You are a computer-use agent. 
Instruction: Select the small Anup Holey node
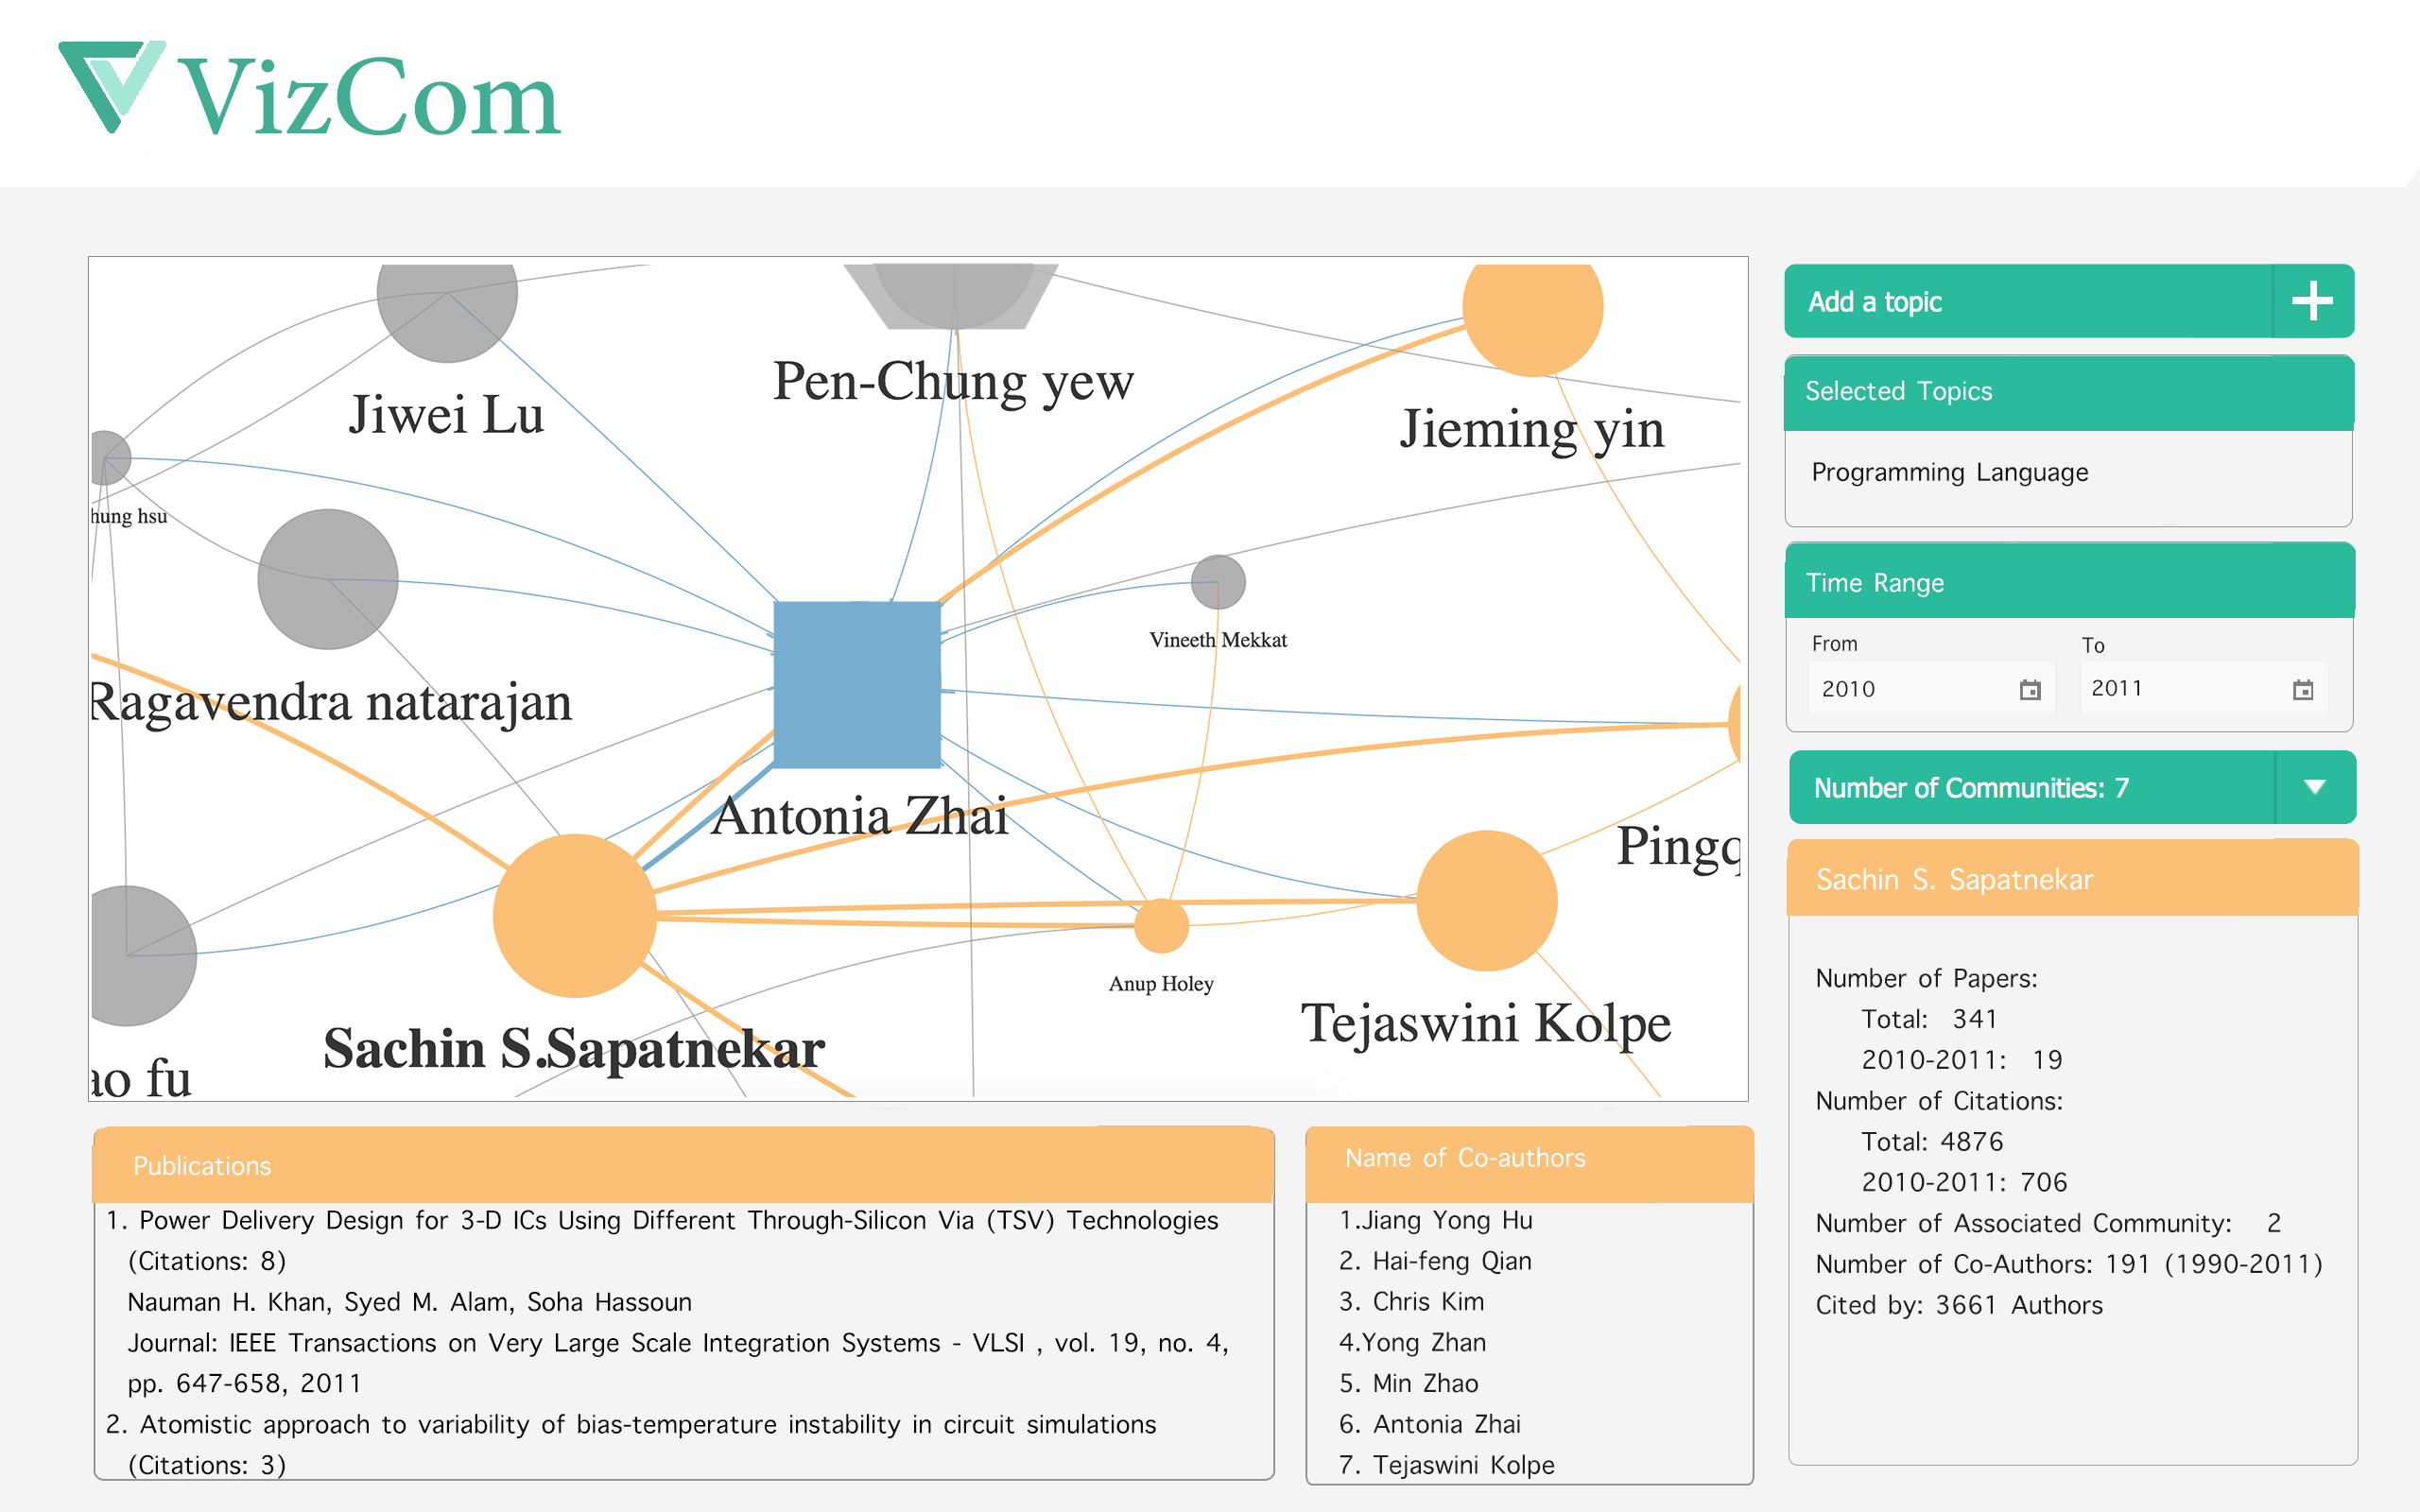click(1161, 926)
